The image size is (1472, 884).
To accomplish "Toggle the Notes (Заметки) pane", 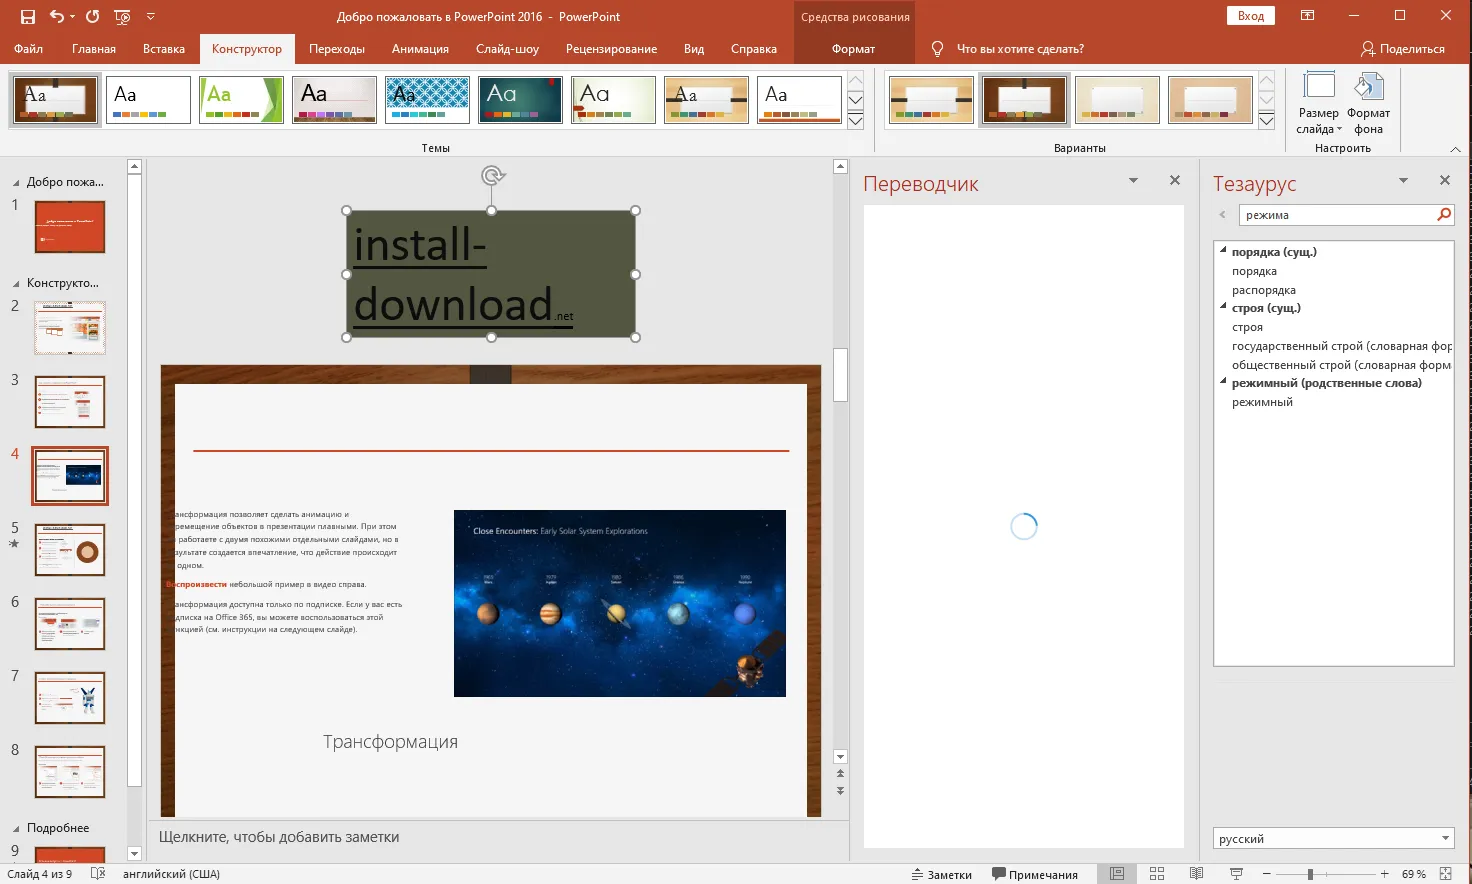I will click(942, 874).
